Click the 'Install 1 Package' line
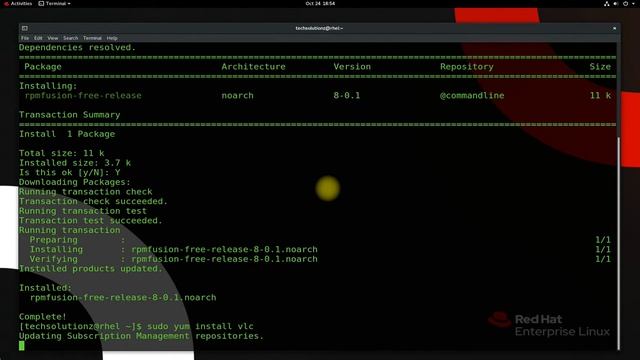Image resolution: width=640 pixels, height=360 pixels. tap(67, 134)
